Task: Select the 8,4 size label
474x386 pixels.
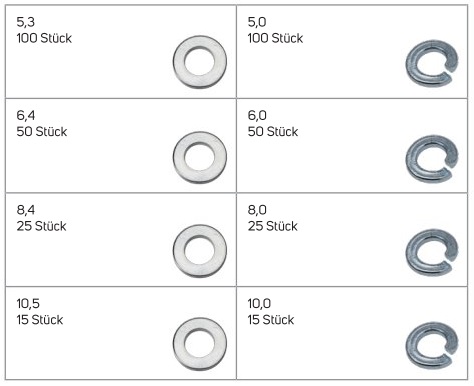Action: point(26,210)
